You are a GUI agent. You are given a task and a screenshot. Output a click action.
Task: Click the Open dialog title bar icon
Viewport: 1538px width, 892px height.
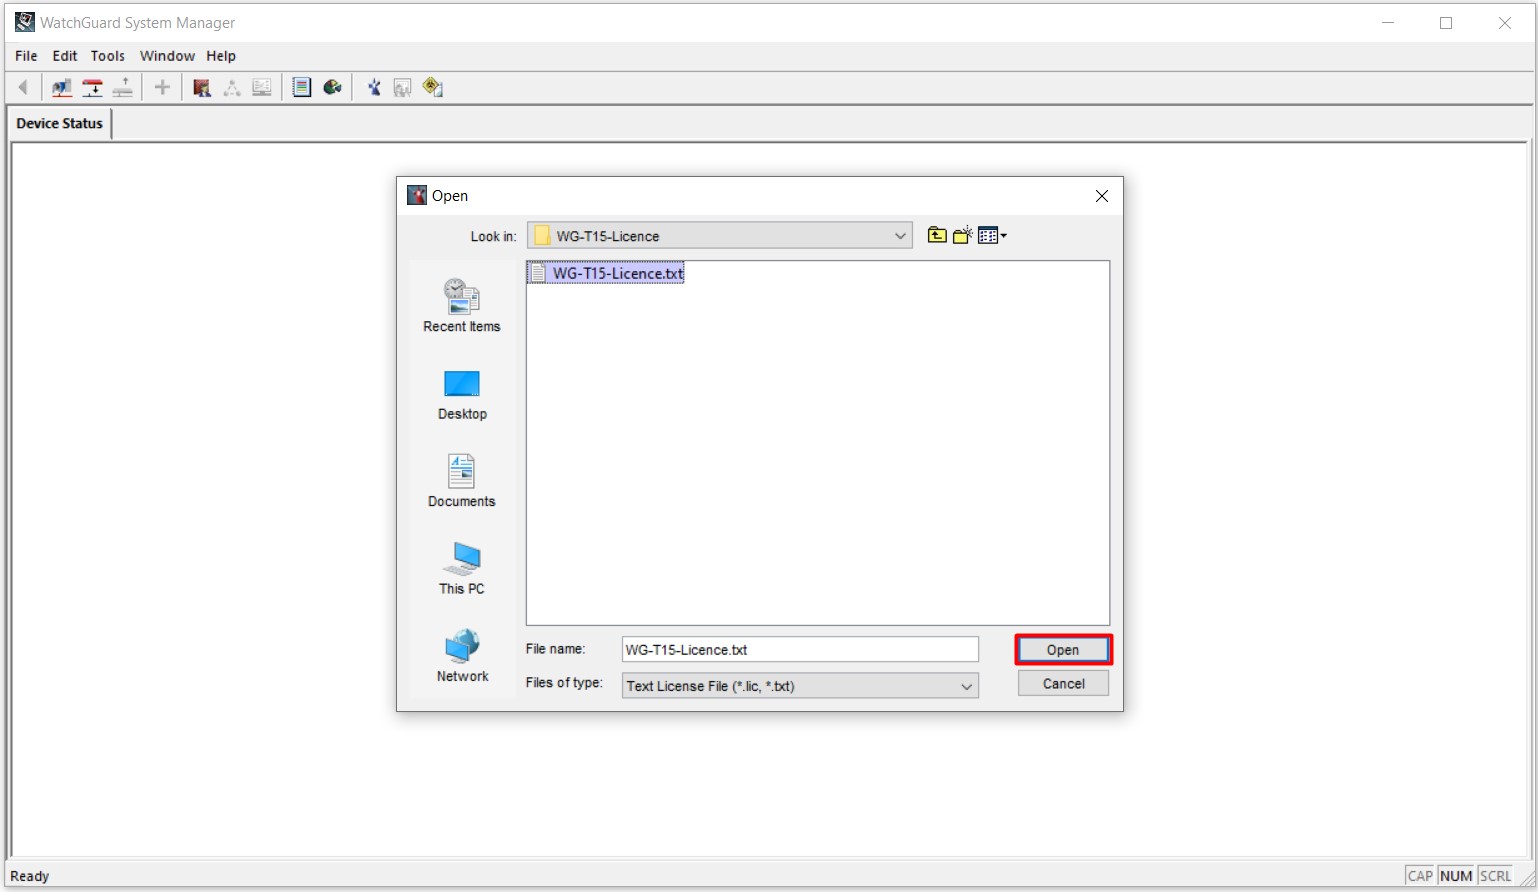[x=417, y=195]
